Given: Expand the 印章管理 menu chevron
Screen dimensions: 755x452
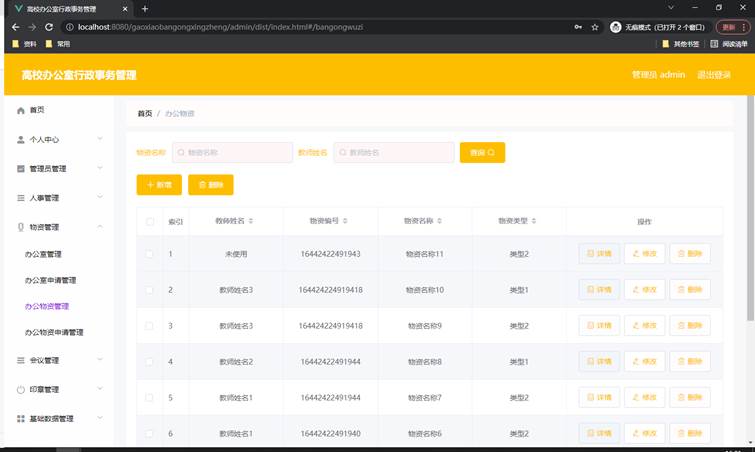Looking at the screenshot, I should [100, 388].
